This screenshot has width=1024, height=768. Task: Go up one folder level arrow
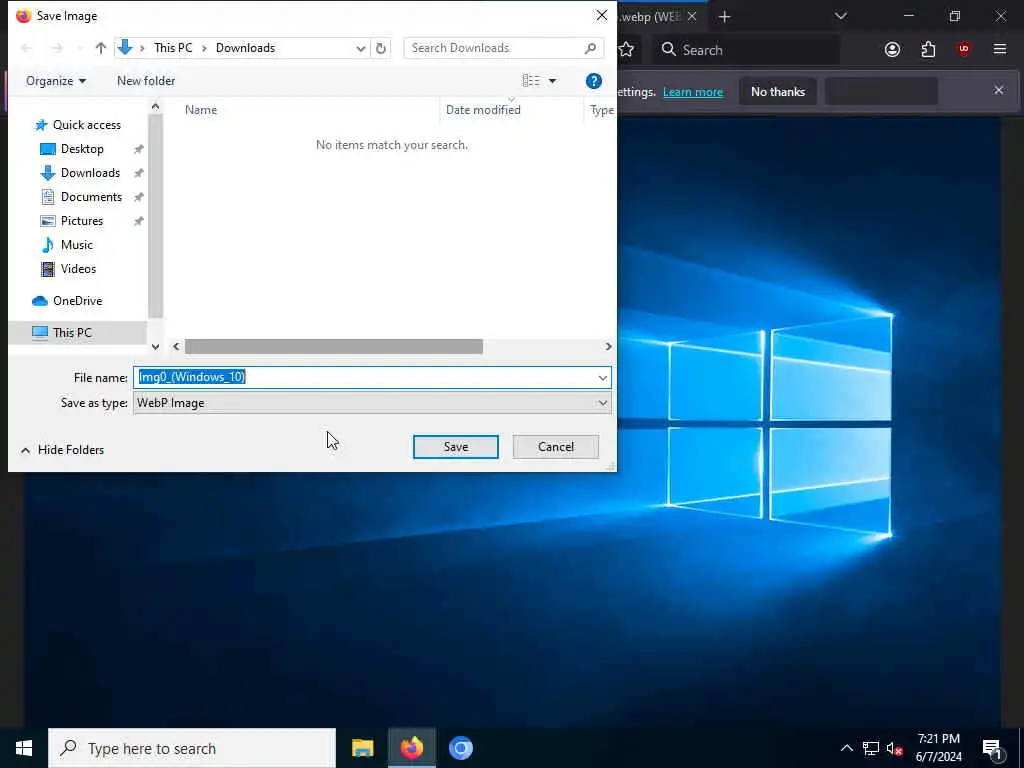[x=101, y=48]
